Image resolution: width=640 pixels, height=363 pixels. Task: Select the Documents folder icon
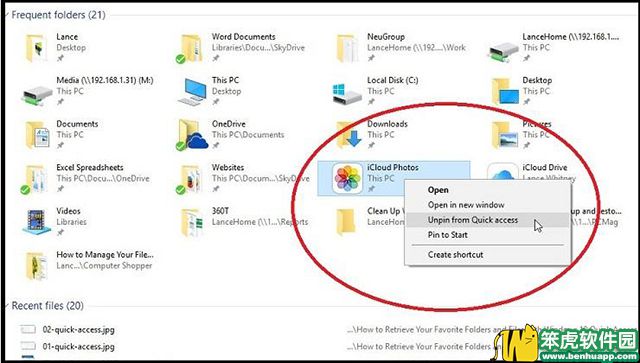click(38, 135)
